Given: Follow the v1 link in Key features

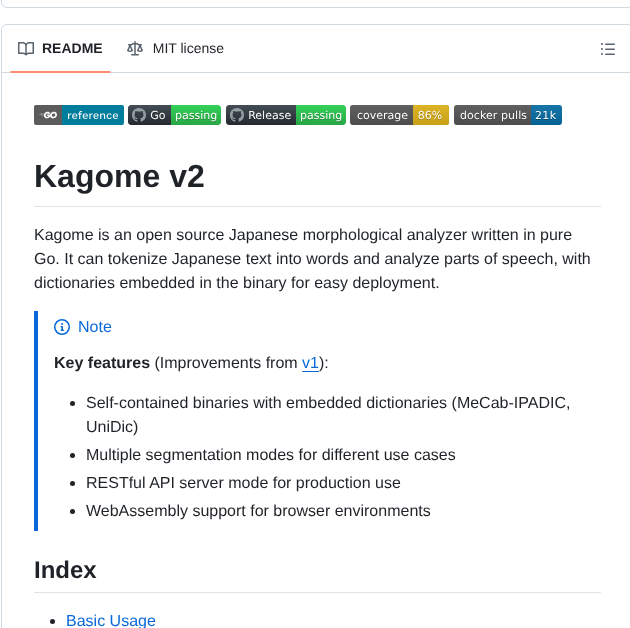Looking at the screenshot, I should point(310,363).
